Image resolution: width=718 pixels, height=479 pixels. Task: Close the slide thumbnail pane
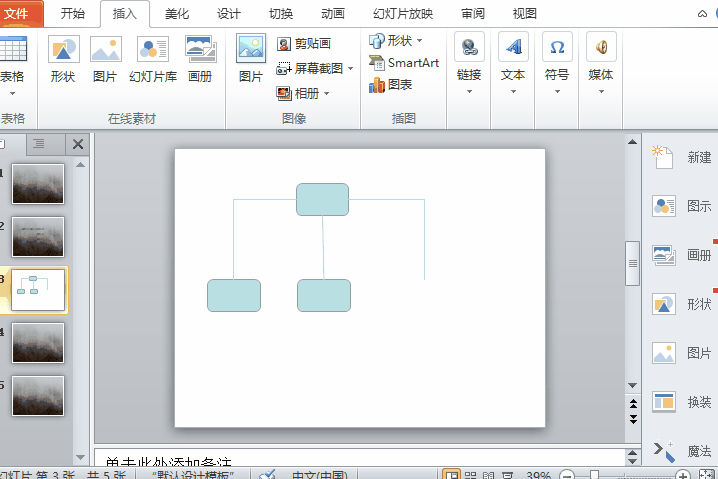click(78, 144)
